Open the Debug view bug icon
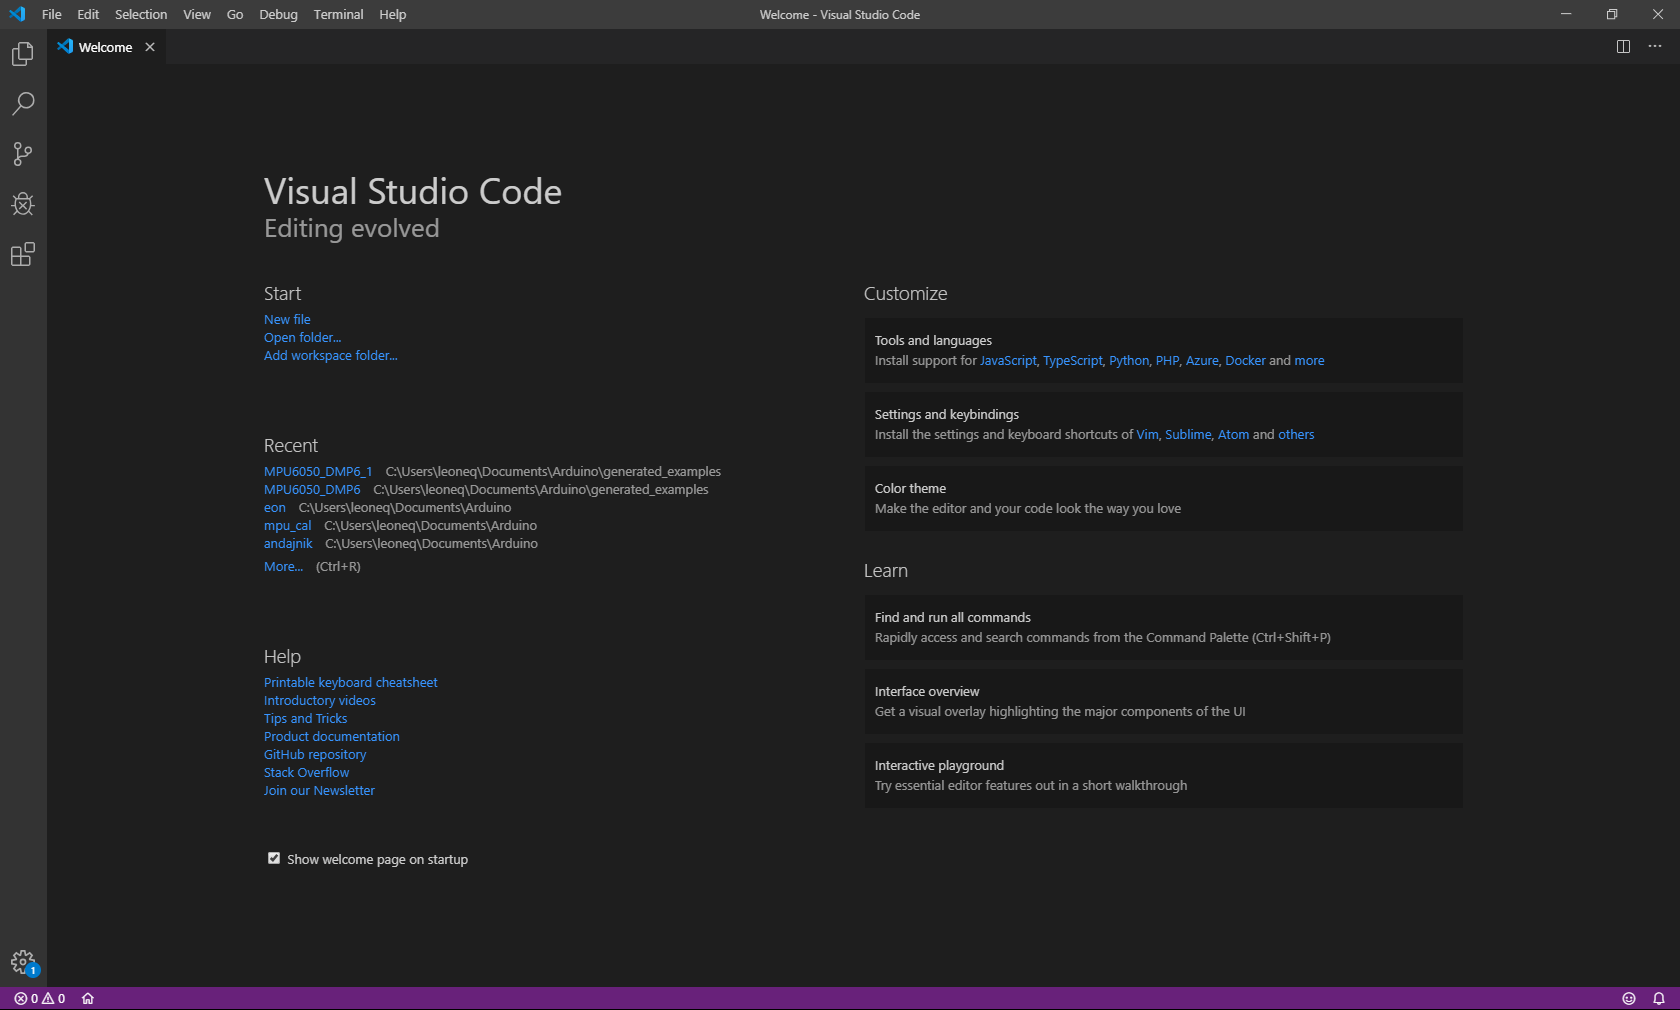 [23, 204]
